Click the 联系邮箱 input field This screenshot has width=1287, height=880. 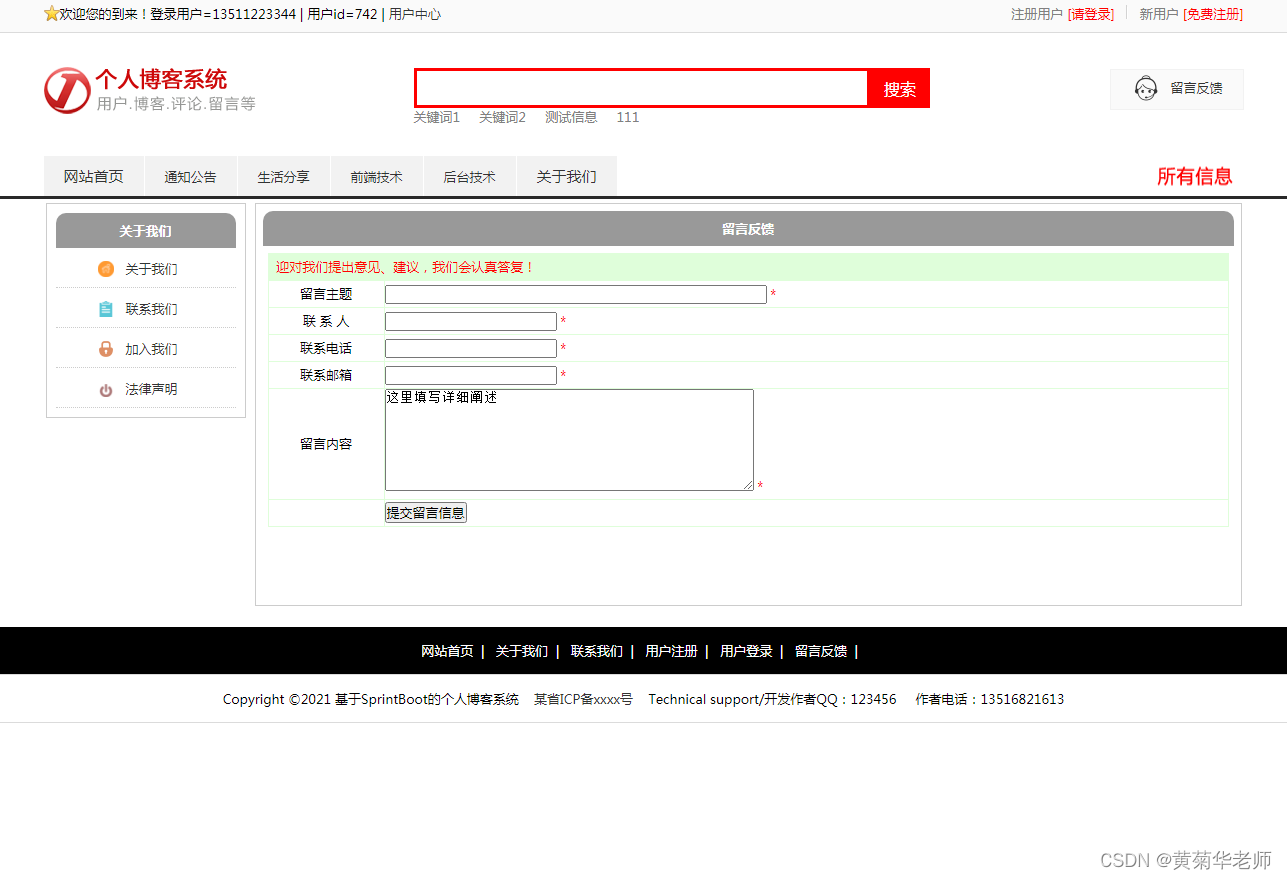point(471,376)
